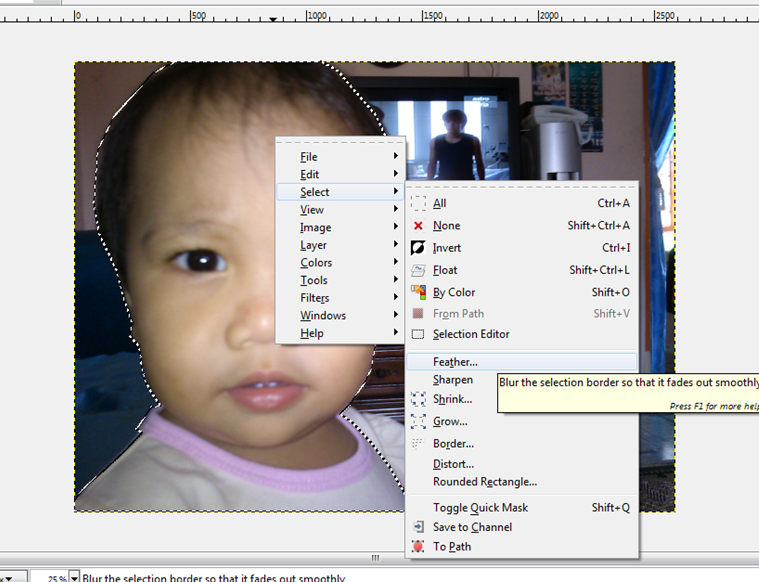Image resolution: width=759 pixels, height=582 pixels.
Task: Choose To Path menu entry
Action: coord(522,547)
